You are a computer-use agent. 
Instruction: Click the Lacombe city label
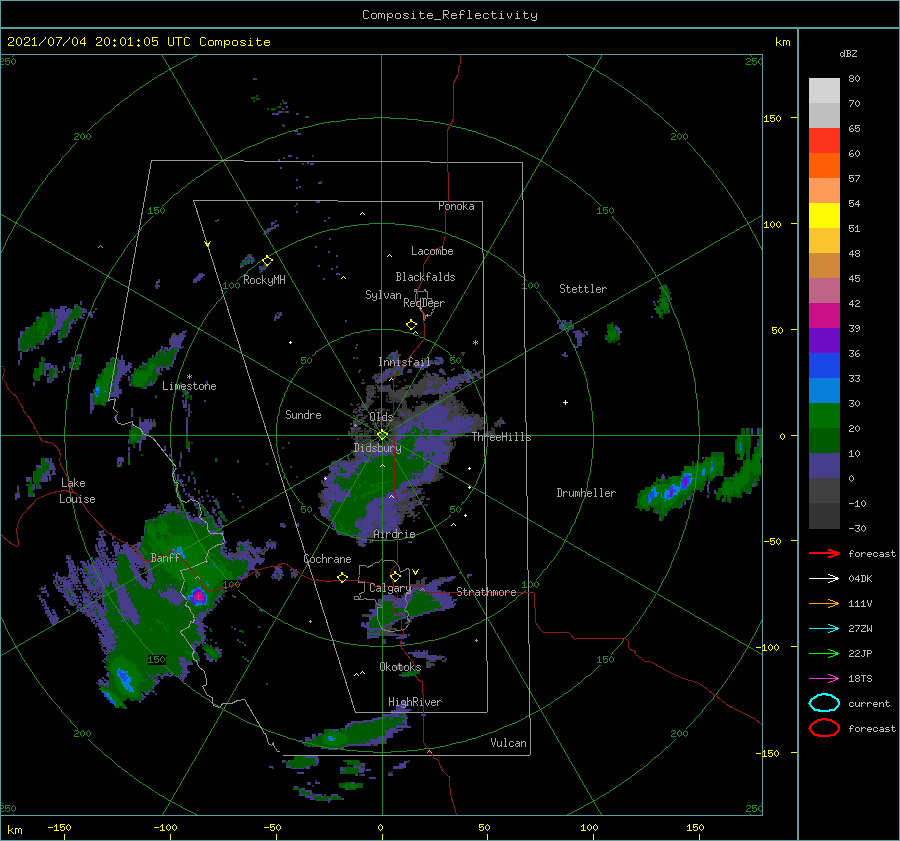pyautogui.click(x=432, y=251)
